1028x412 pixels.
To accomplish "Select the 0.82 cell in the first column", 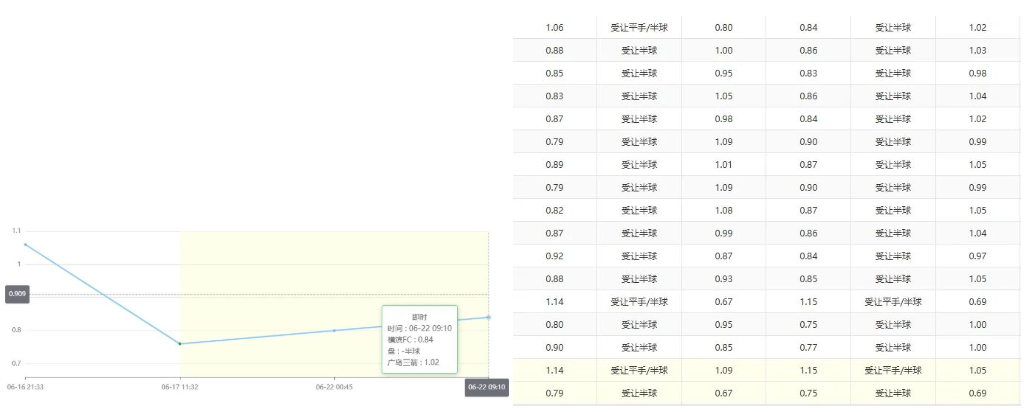I will coord(555,211).
